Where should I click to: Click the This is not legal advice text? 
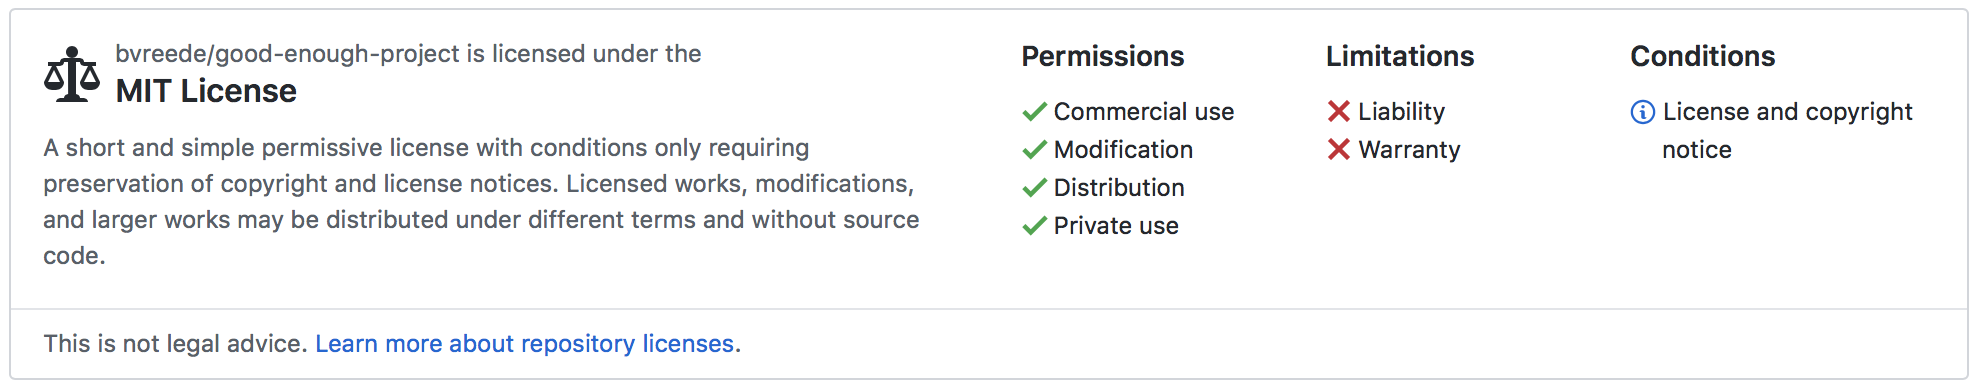coord(175,344)
